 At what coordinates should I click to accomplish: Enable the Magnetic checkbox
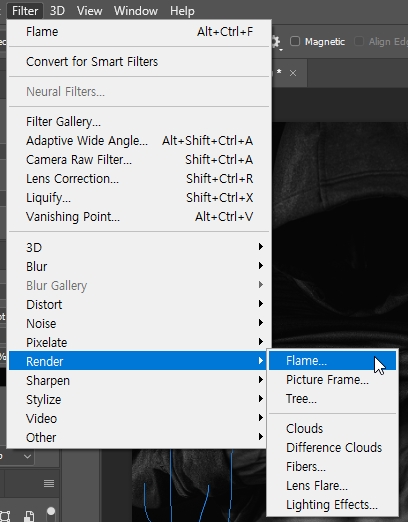tap(295, 41)
